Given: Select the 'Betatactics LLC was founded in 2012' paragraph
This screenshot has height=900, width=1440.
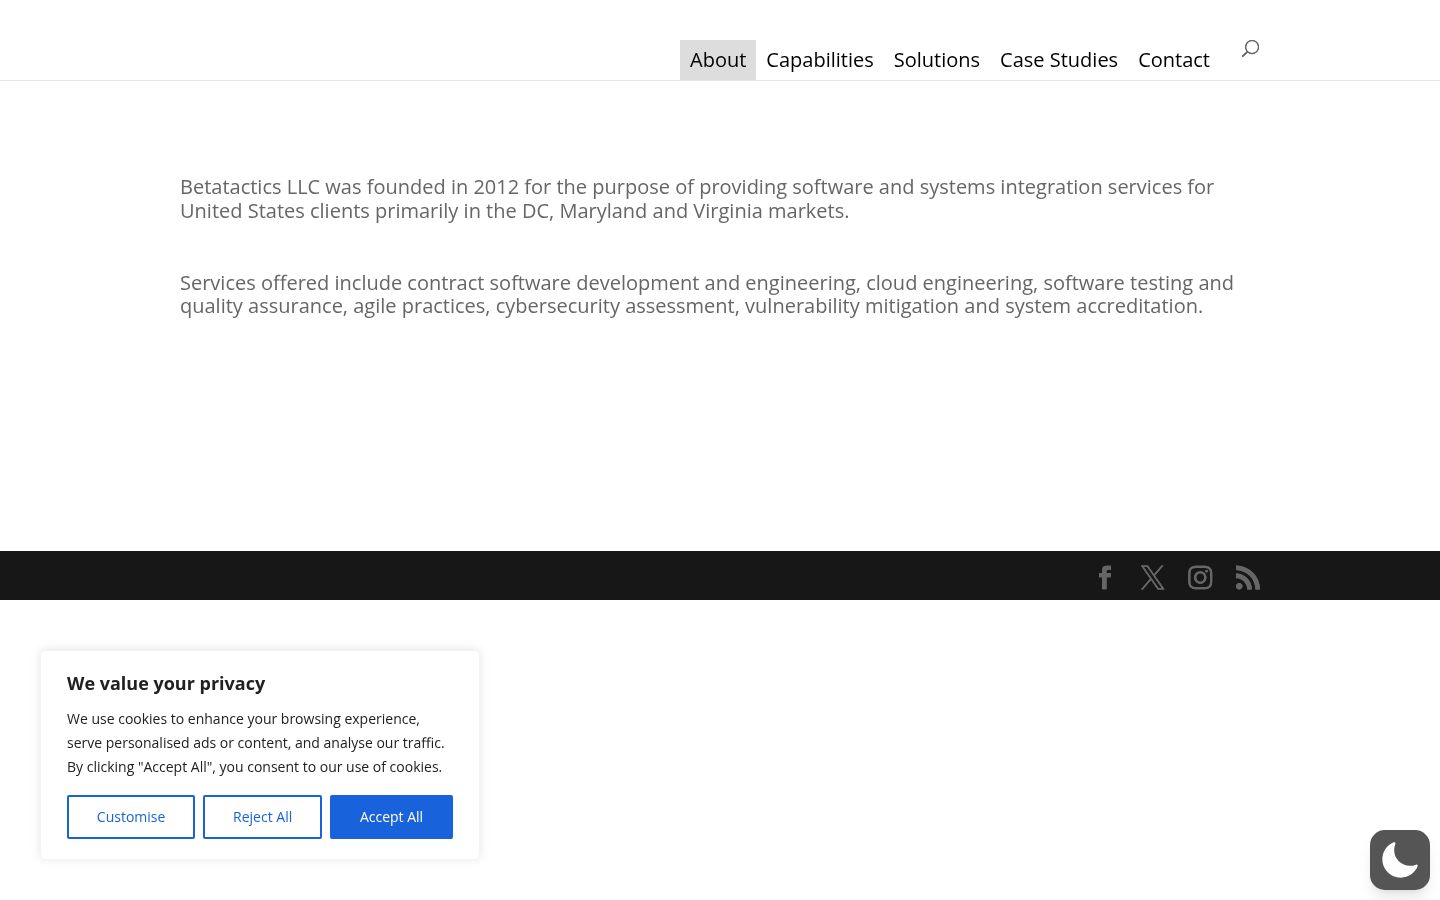Looking at the screenshot, I should click(697, 199).
